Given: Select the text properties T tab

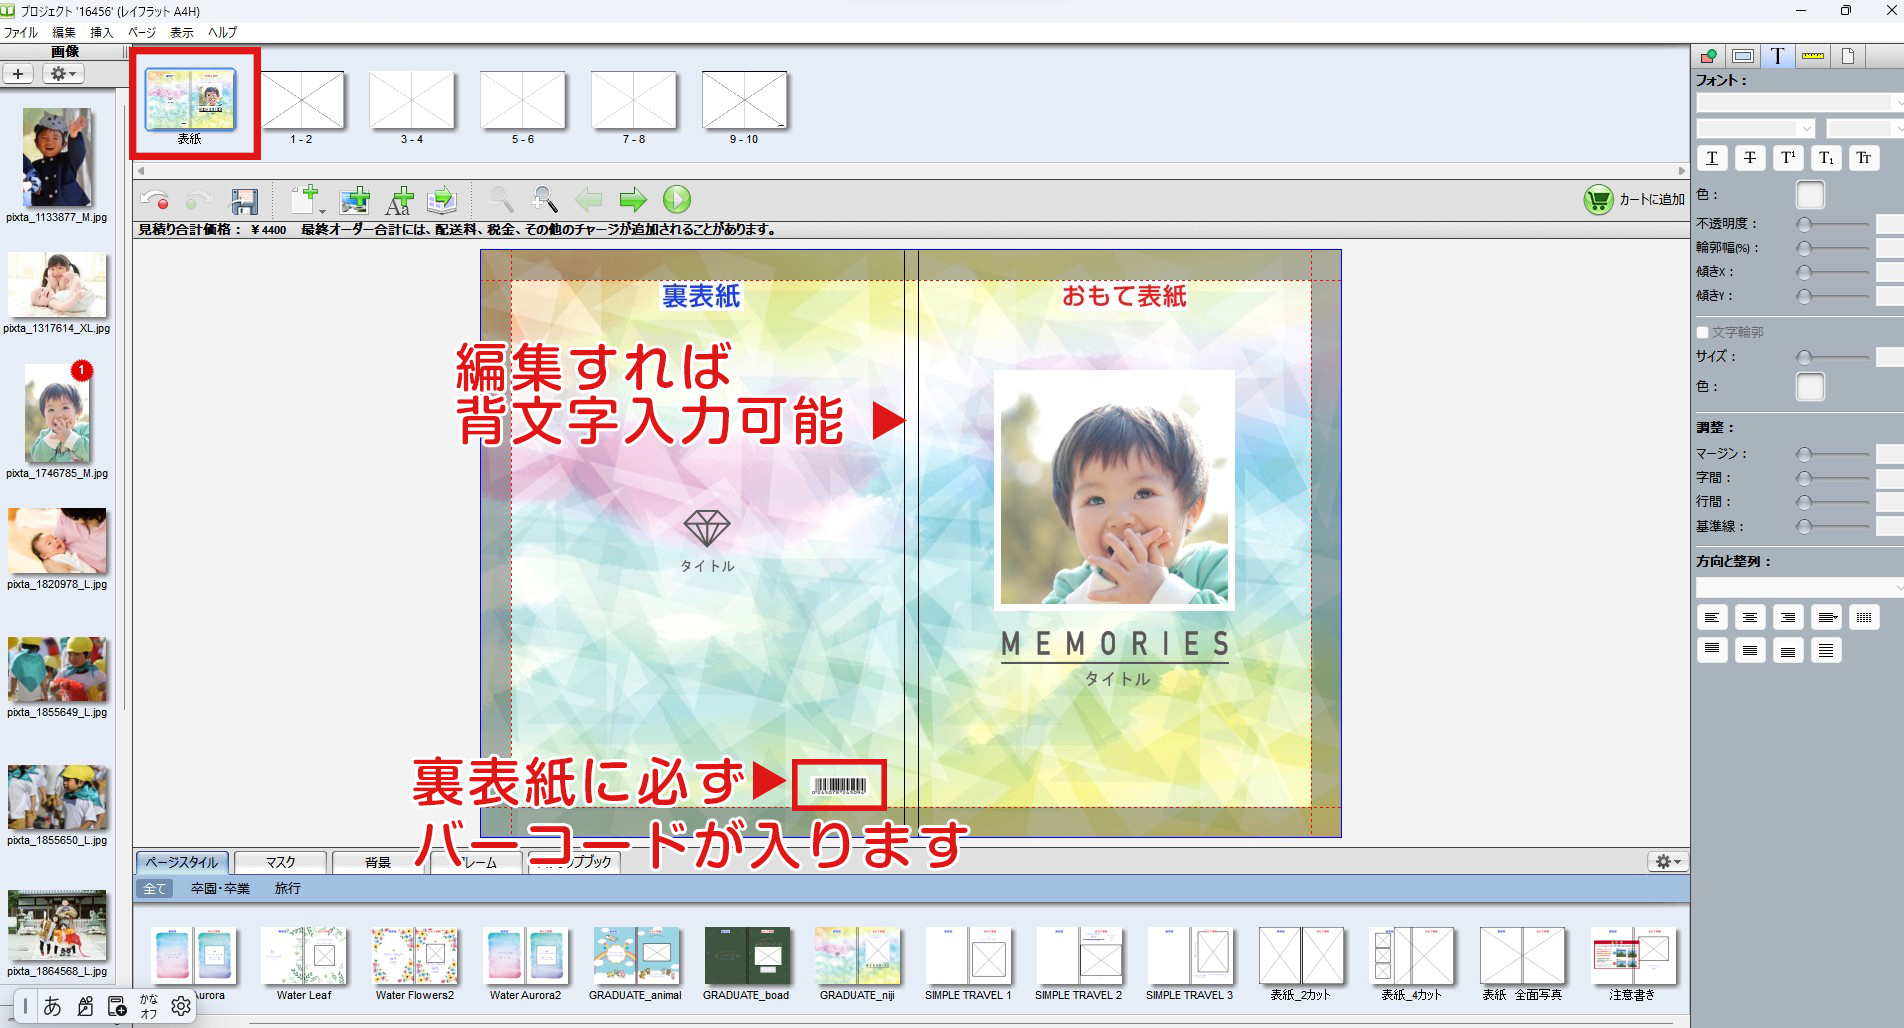Looking at the screenshot, I should pos(1777,56).
